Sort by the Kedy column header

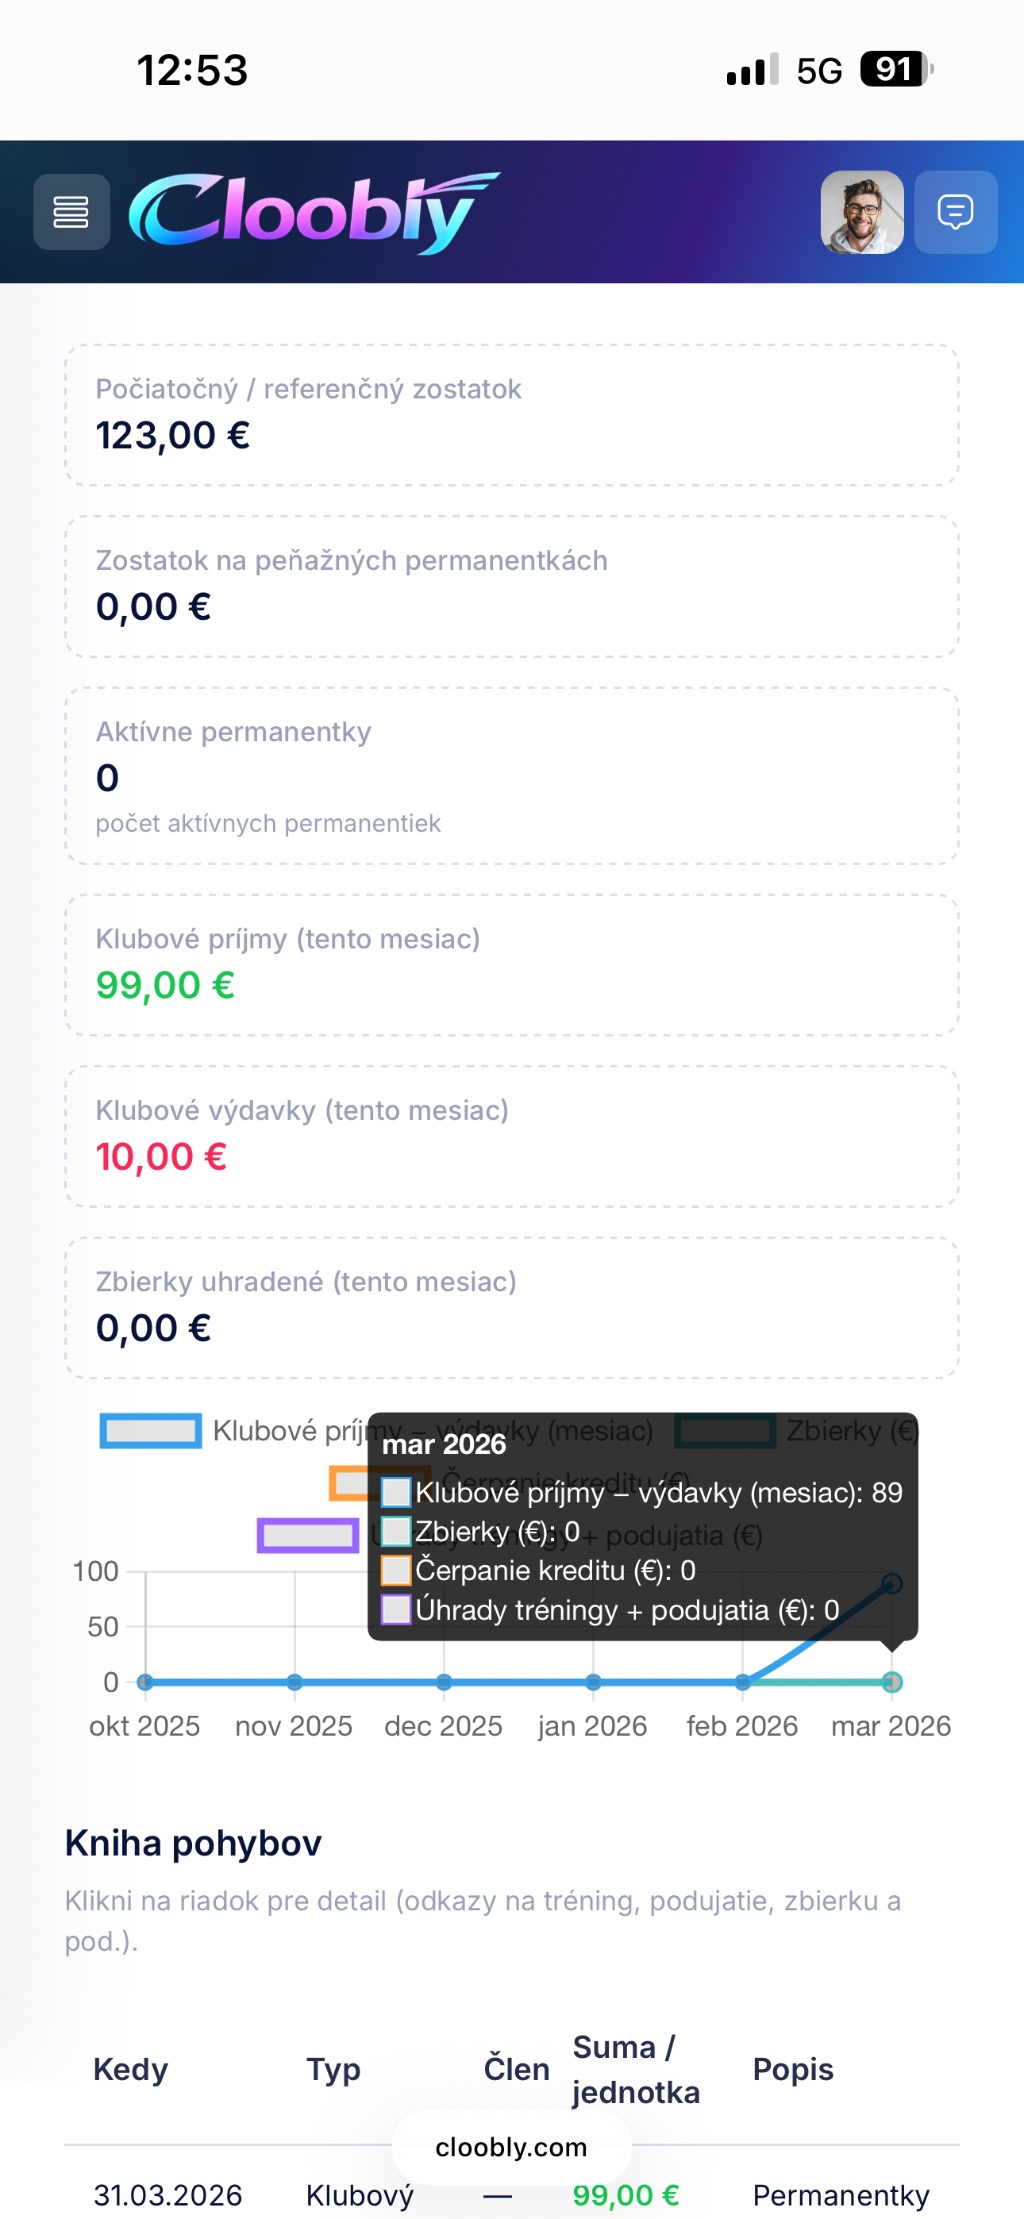point(130,2069)
